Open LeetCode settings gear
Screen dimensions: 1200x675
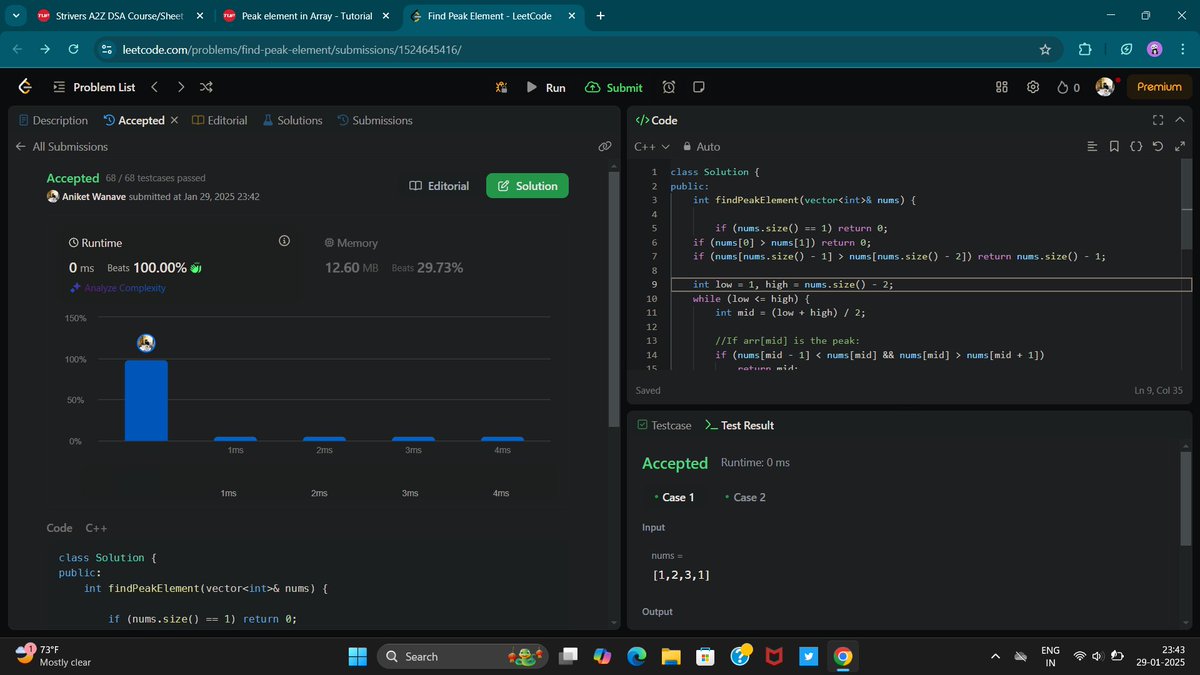pyautogui.click(x=1033, y=87)
